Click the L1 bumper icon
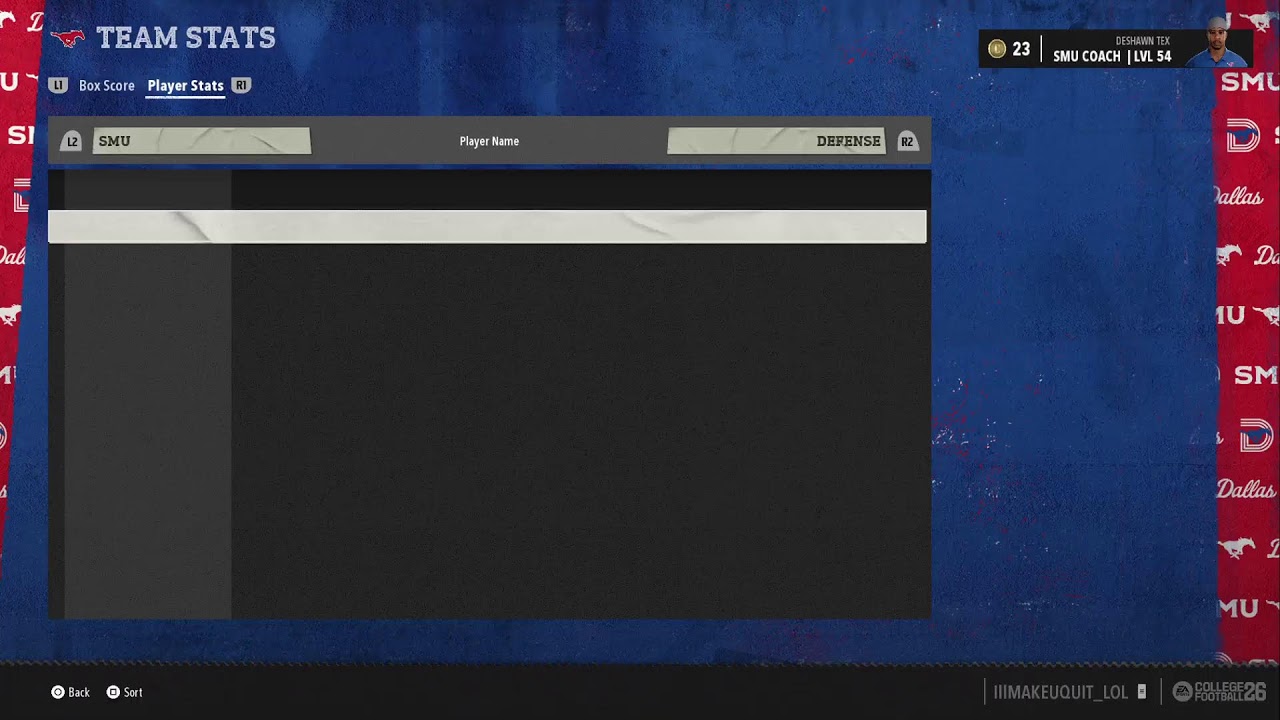This screenshot has height=720, width=1280. tap(58, 86)
